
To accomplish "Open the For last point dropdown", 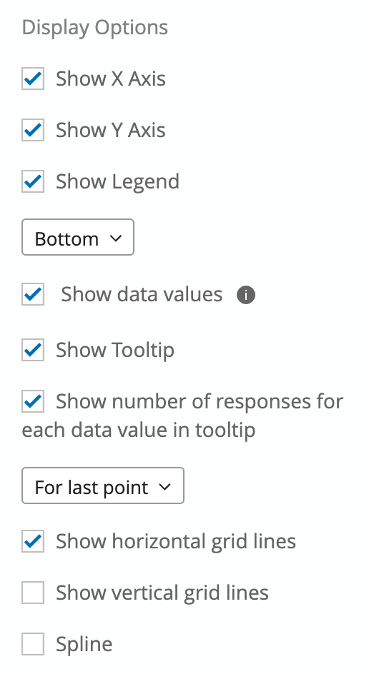I will pyautogui.click(x=103, y=486).
